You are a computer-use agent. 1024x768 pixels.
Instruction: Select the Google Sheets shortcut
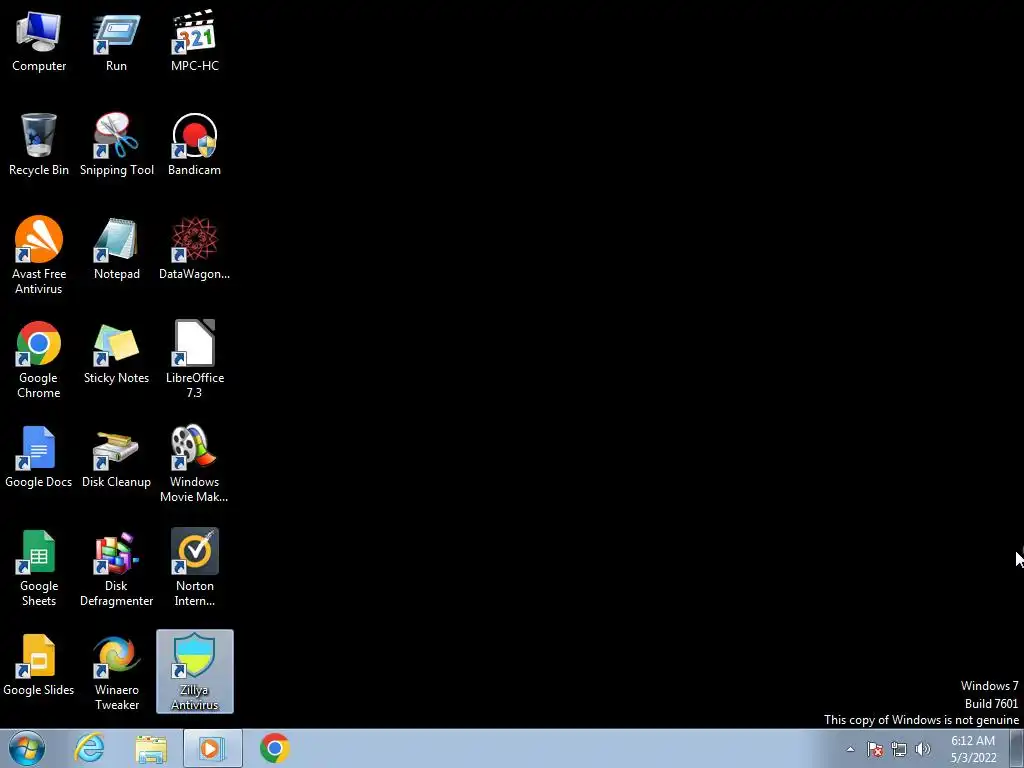pyautogui.click(x=39, y=567)
